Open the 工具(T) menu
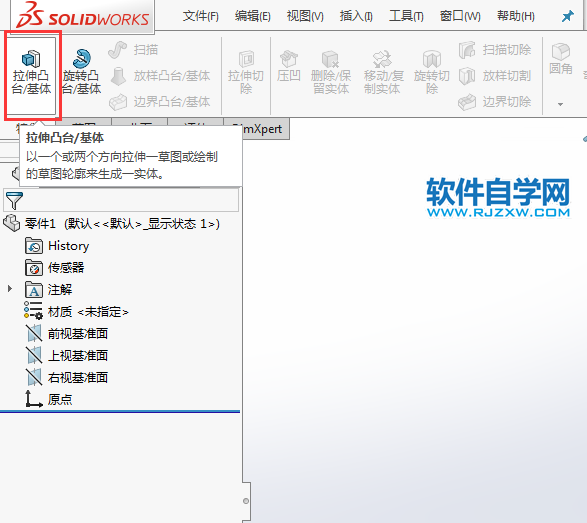 tap(406, 16)
